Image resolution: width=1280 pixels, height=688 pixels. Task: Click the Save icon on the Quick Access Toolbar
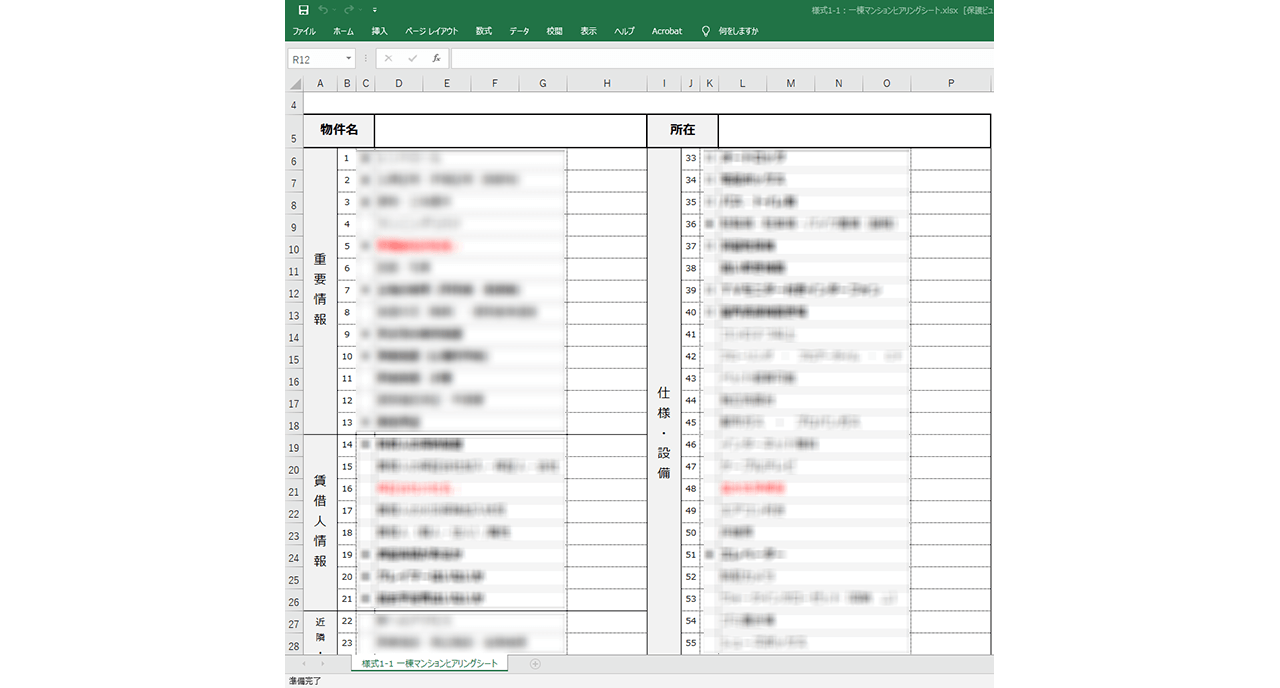click(x=304, y=9)
